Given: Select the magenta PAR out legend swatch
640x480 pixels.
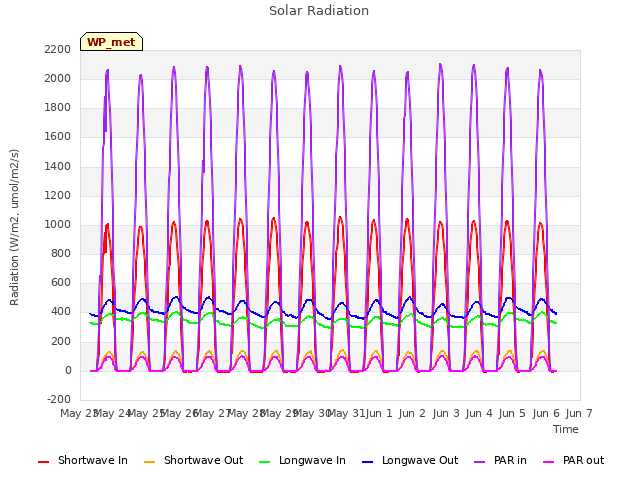Looking at the screenshot, I should (x=549, y=461).
